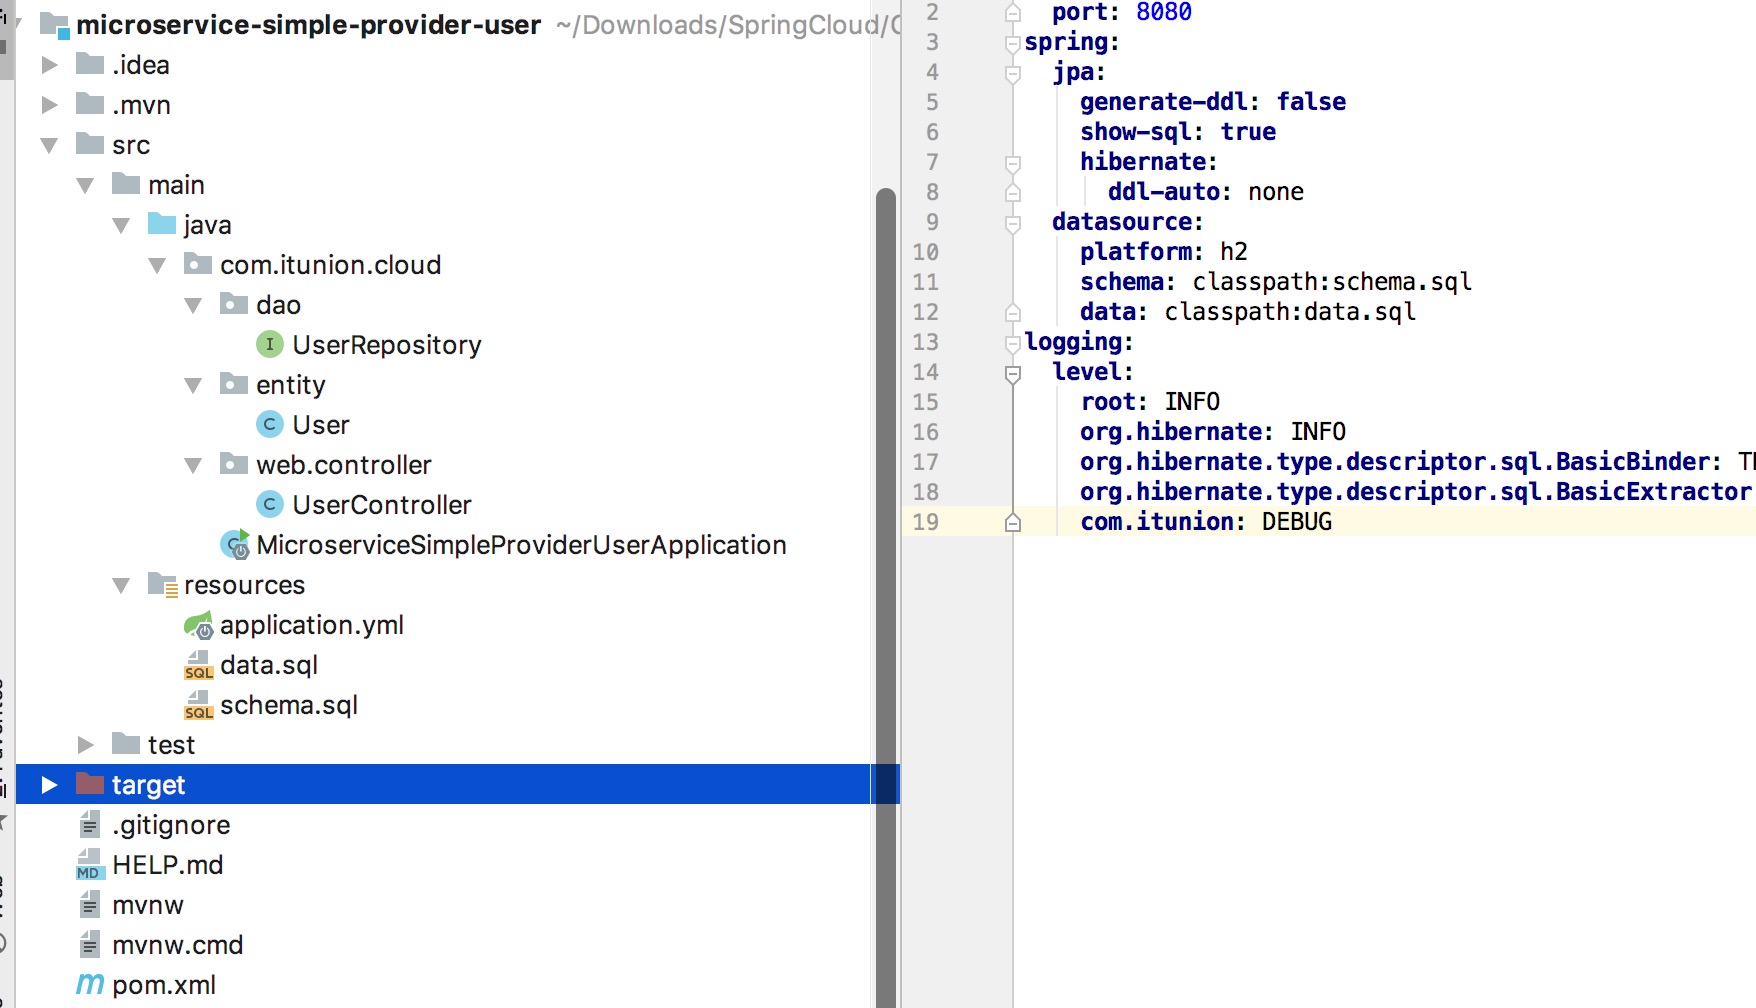Fold the level block in gutter
1756x1008 pixels.
(x=1013, y=373)
